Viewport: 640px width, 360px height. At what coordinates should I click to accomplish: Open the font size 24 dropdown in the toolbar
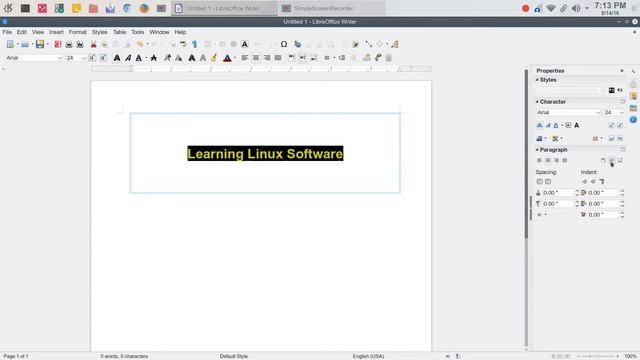pos(84,58)
